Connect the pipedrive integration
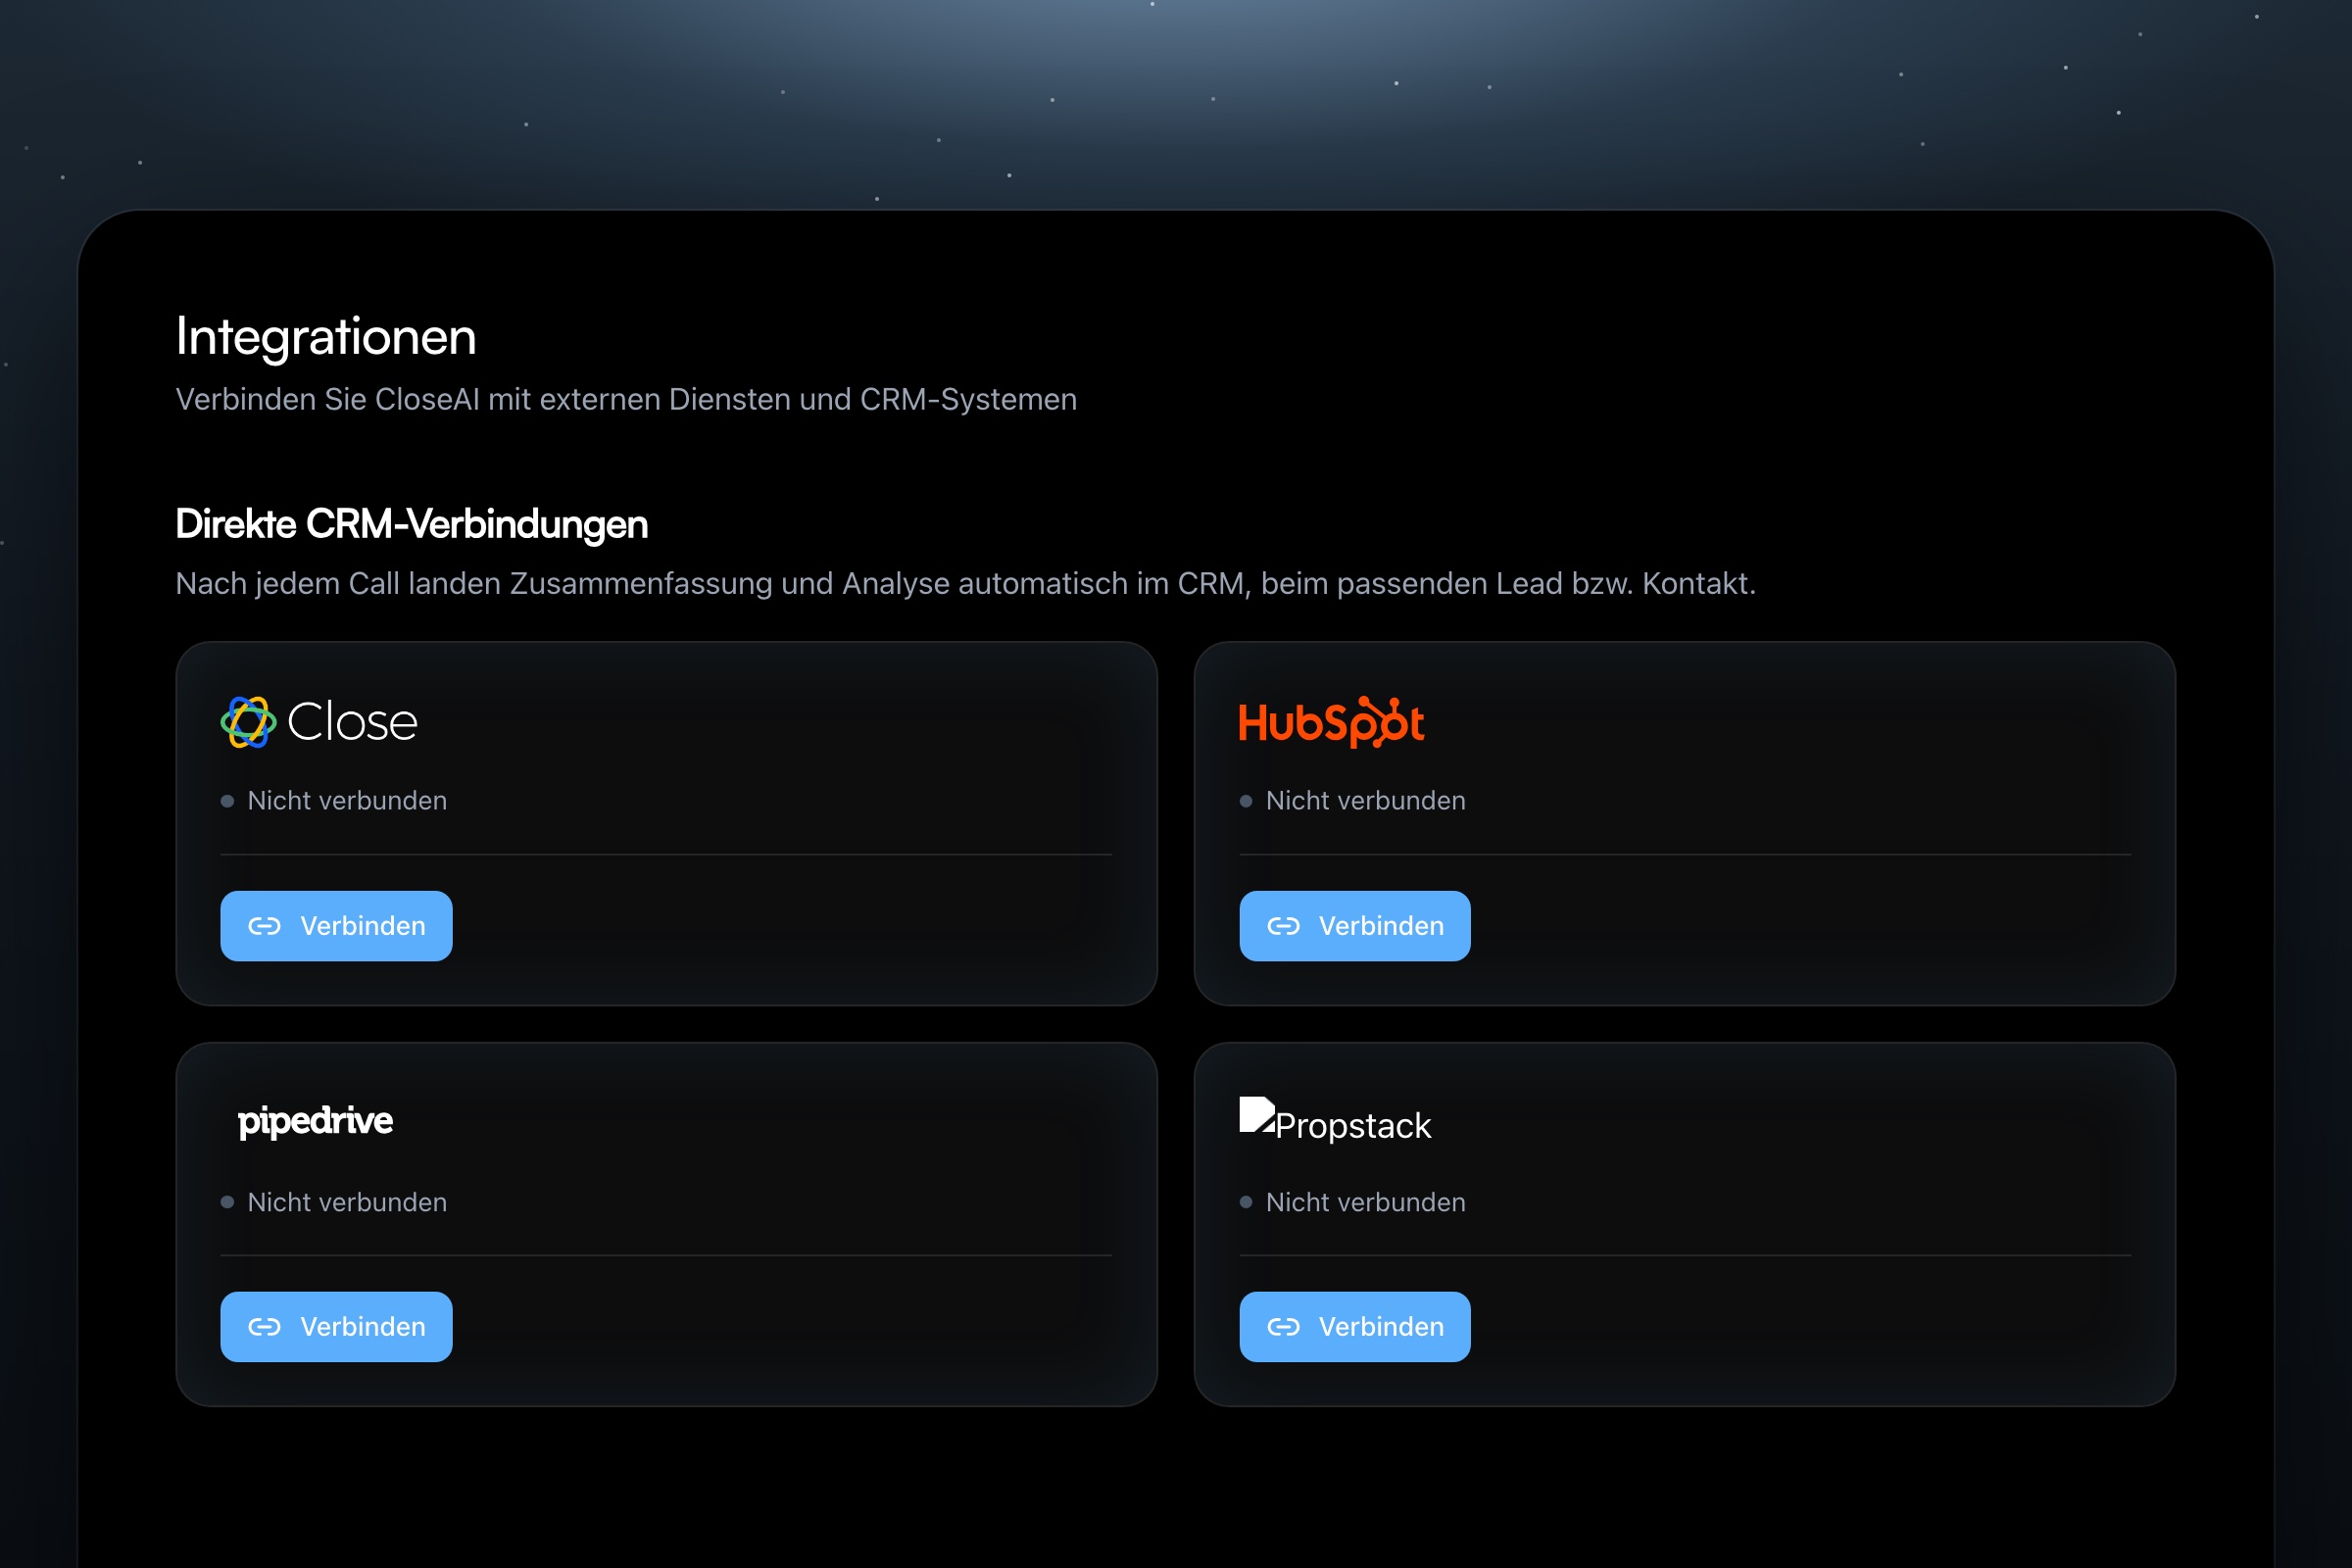Screen dimensions: 2352x1568 pos(336,1327)
